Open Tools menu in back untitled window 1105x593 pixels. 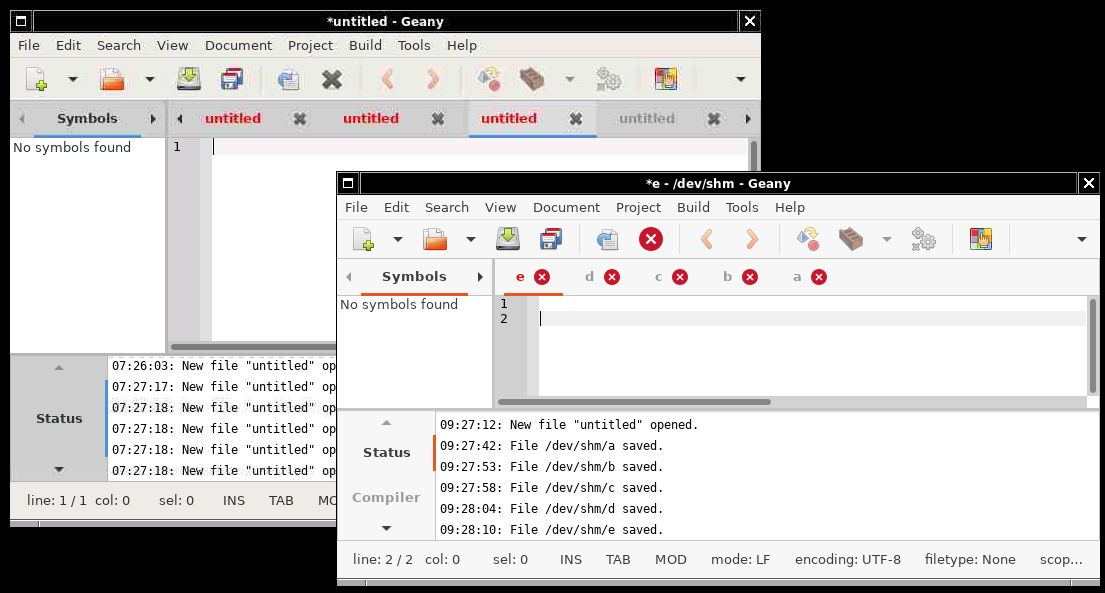[414, 45]
